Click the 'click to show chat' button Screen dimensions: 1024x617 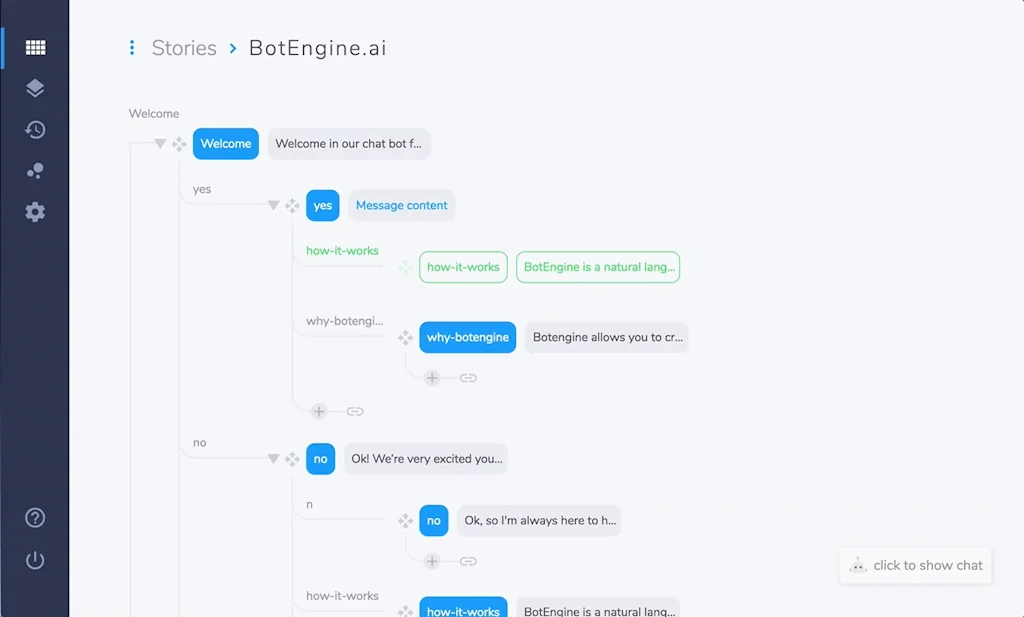click(914, 565)
